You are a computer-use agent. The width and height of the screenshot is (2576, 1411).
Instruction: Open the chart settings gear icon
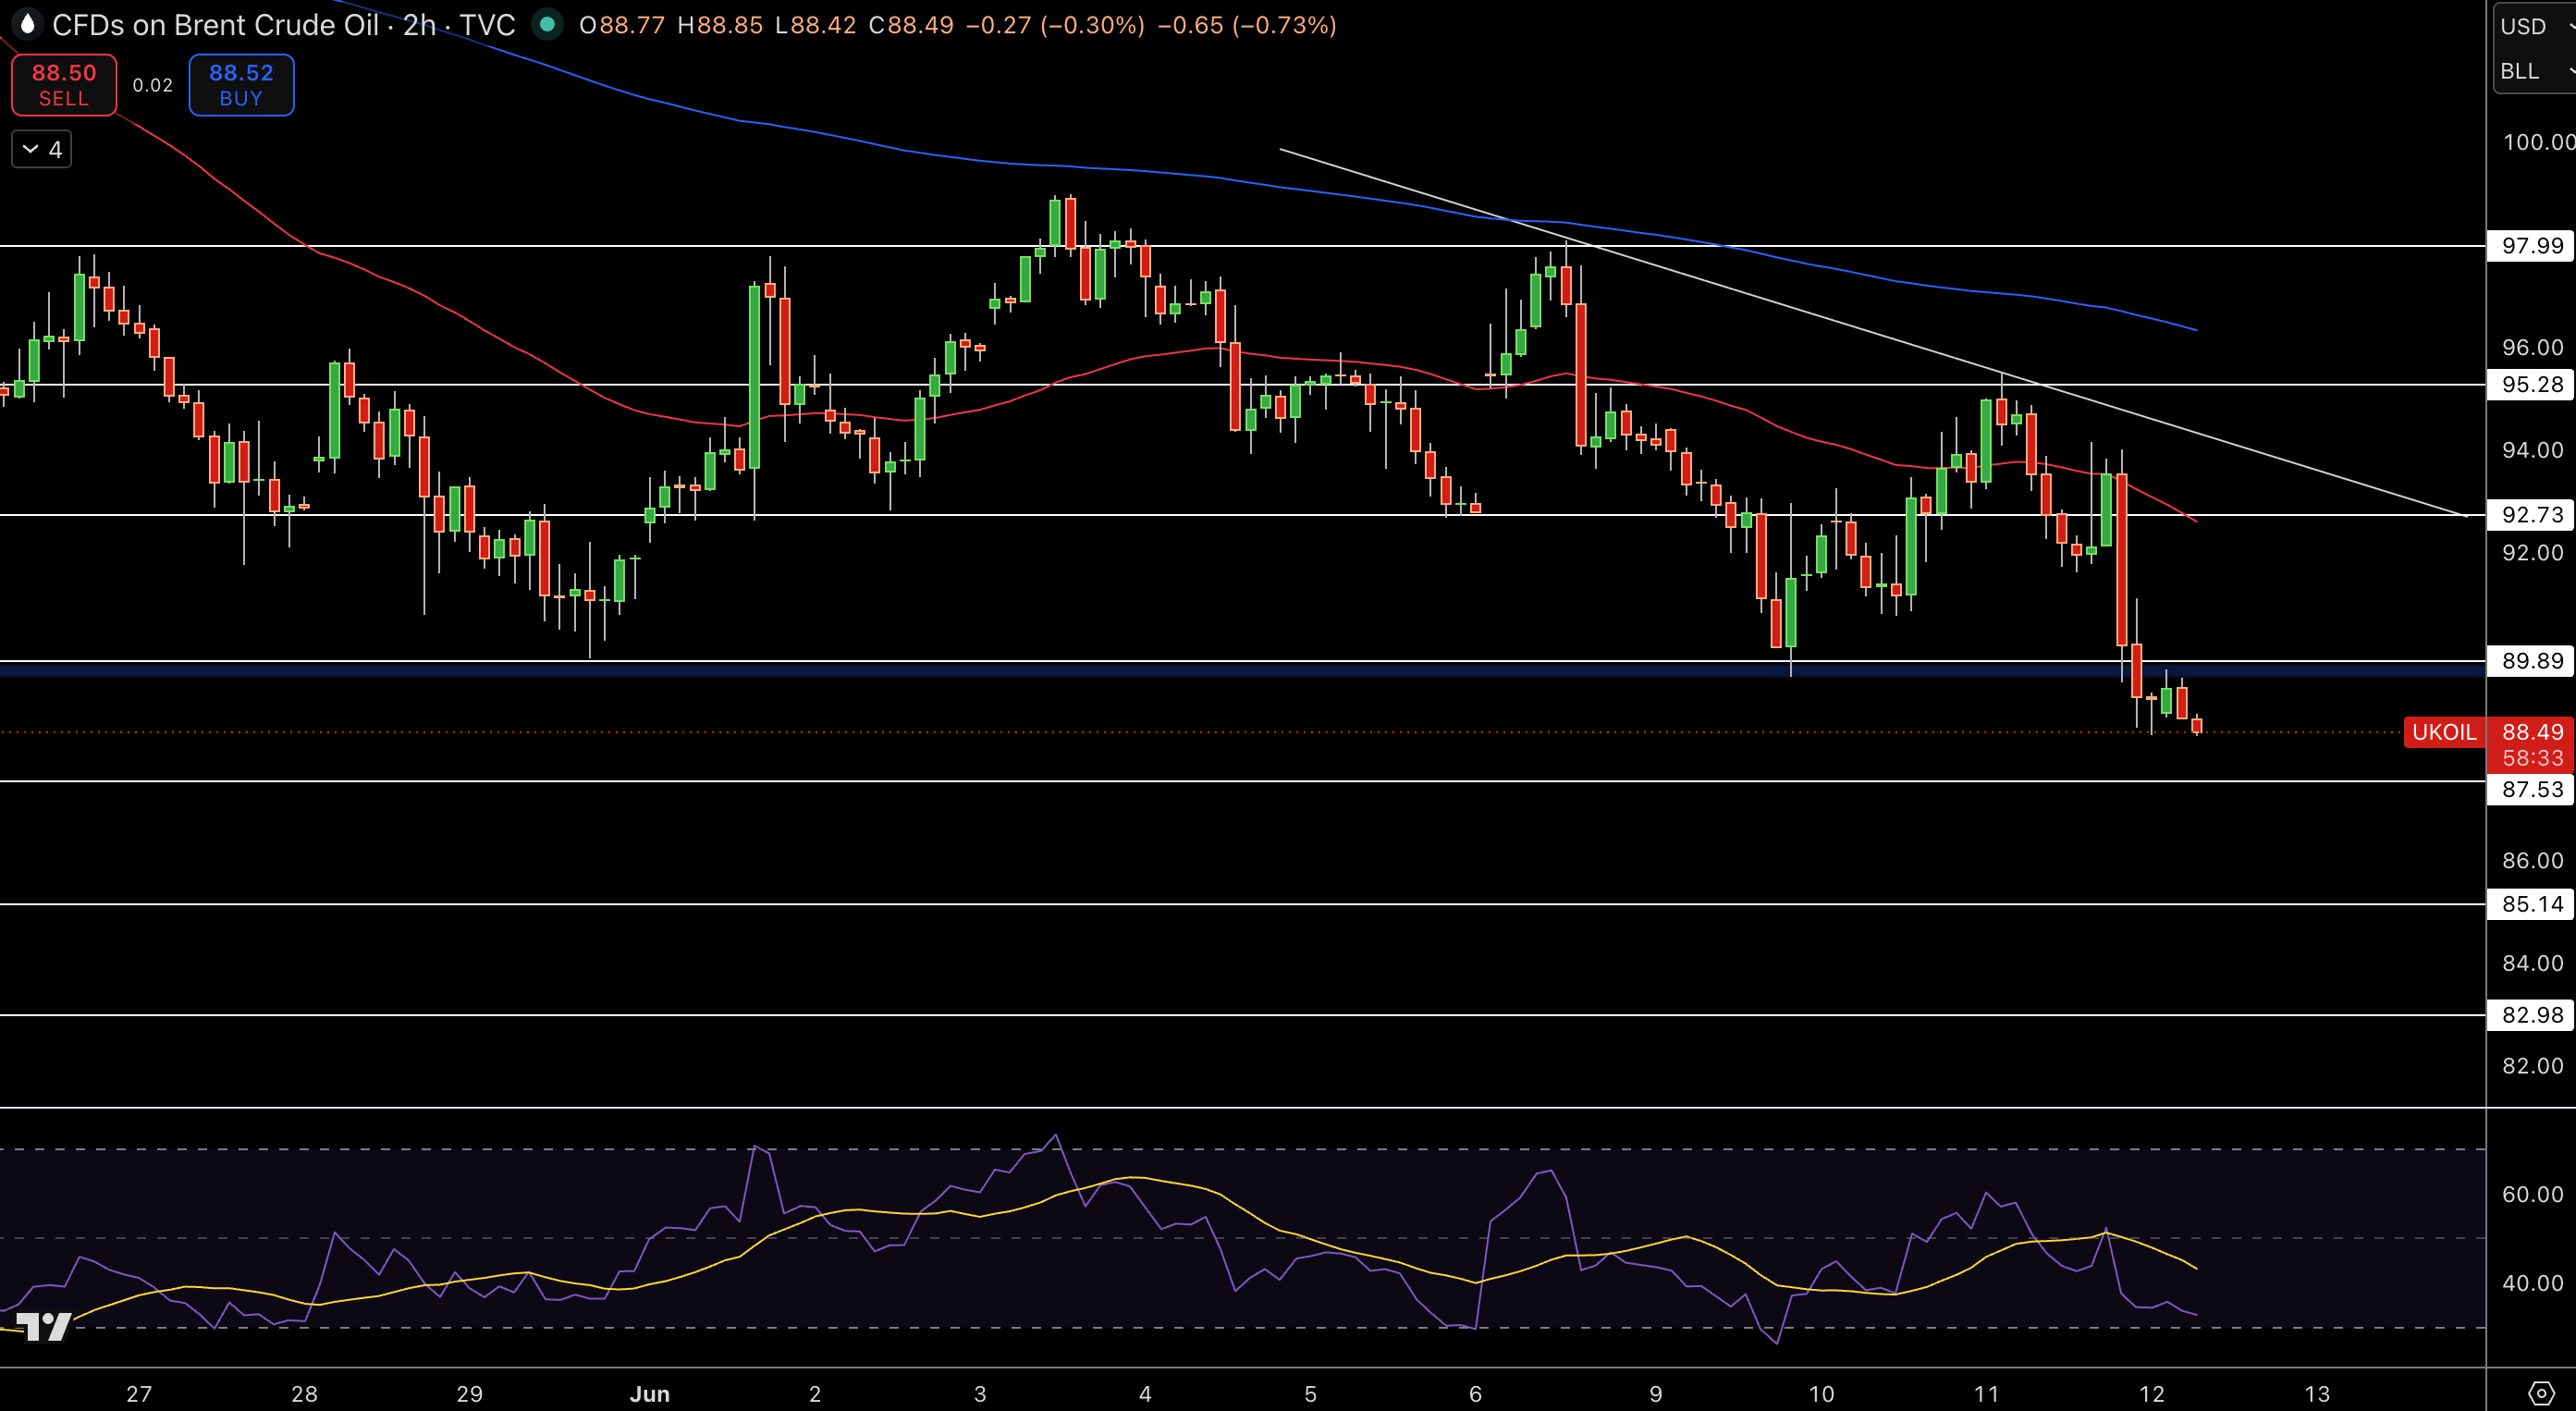point(2541,1392)
